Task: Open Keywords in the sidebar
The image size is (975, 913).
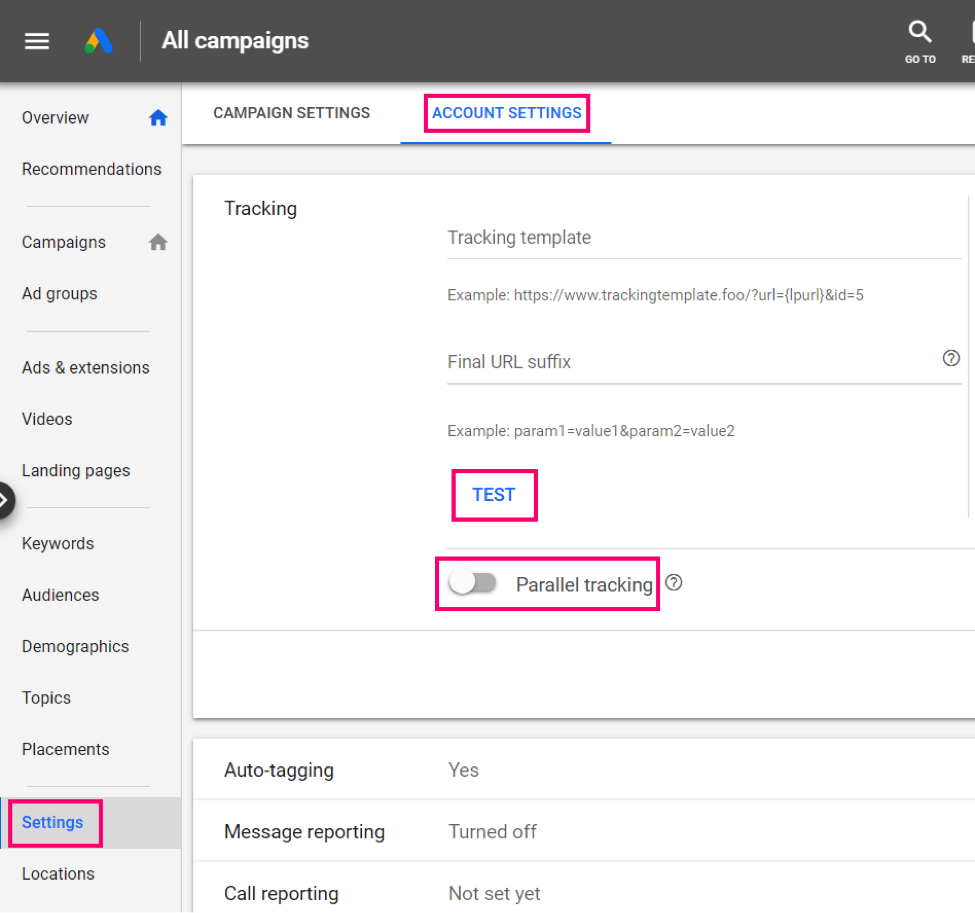Action: [x=57, y=543]
